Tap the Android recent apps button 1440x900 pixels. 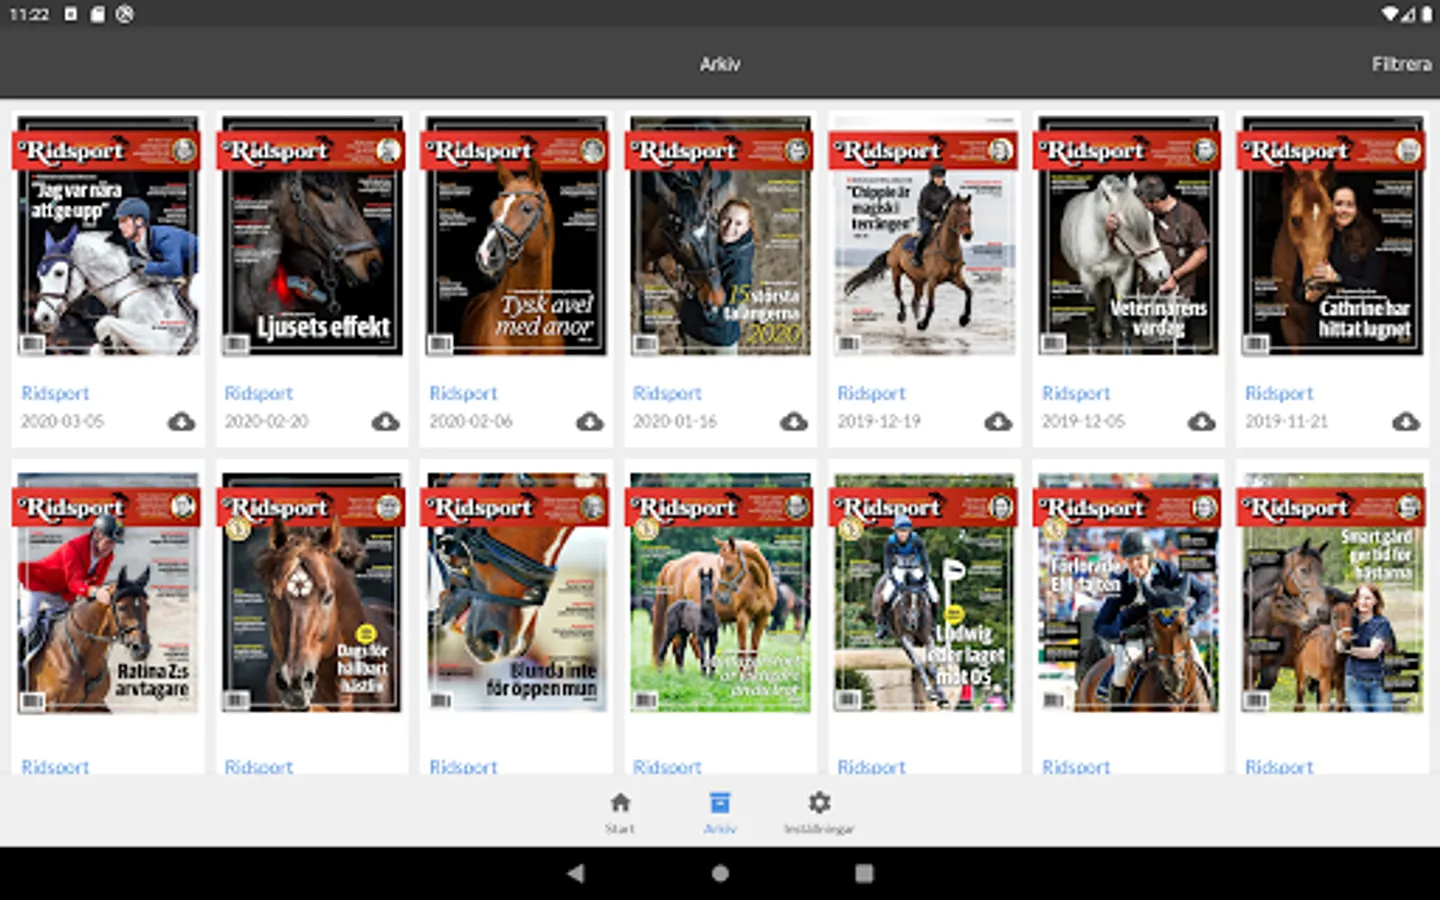864,873
